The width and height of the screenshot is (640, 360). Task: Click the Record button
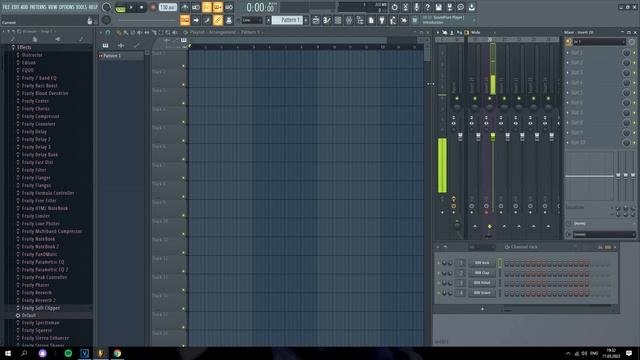(153, 7)
